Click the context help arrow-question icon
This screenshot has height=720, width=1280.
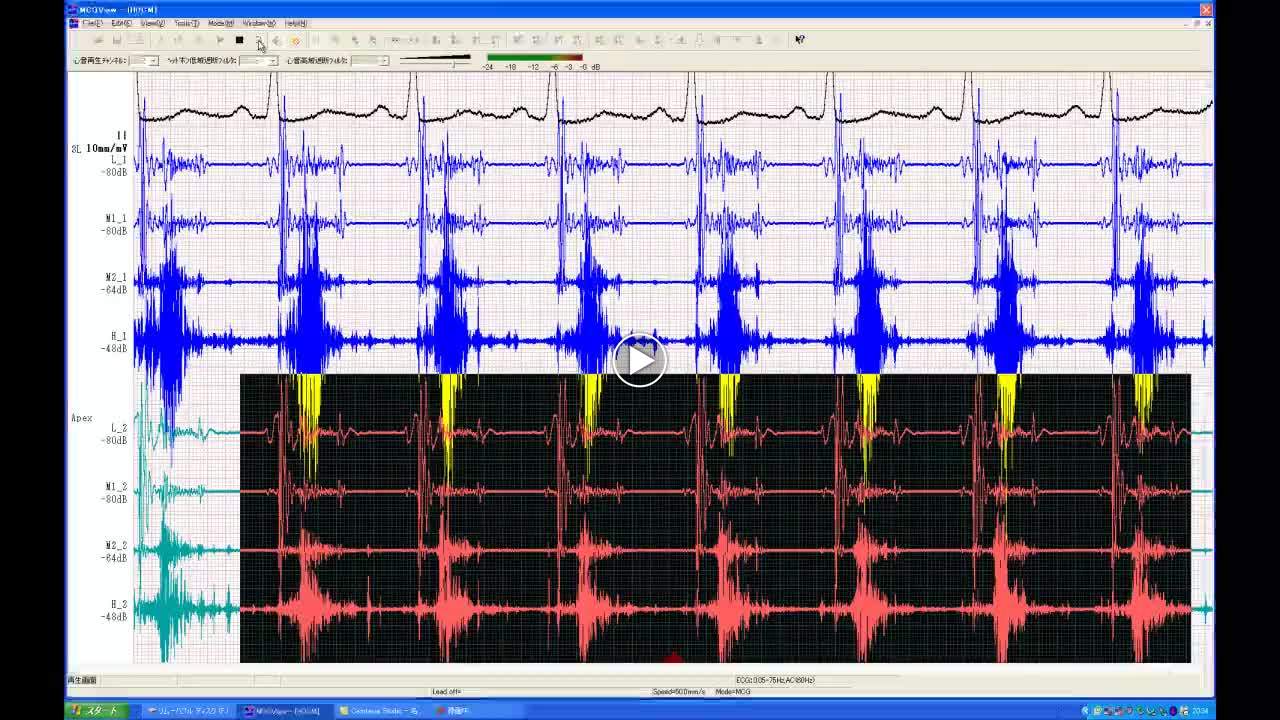click(x=799, y=40)
